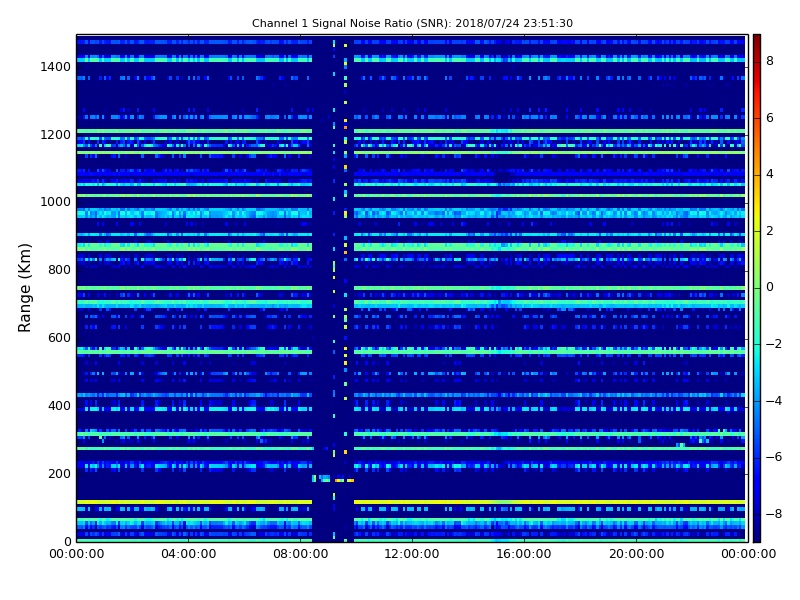Click the y-axis tick label 800
Image resolution: width=800 pixels, height=600 pixels.
[x=59, y=270]
